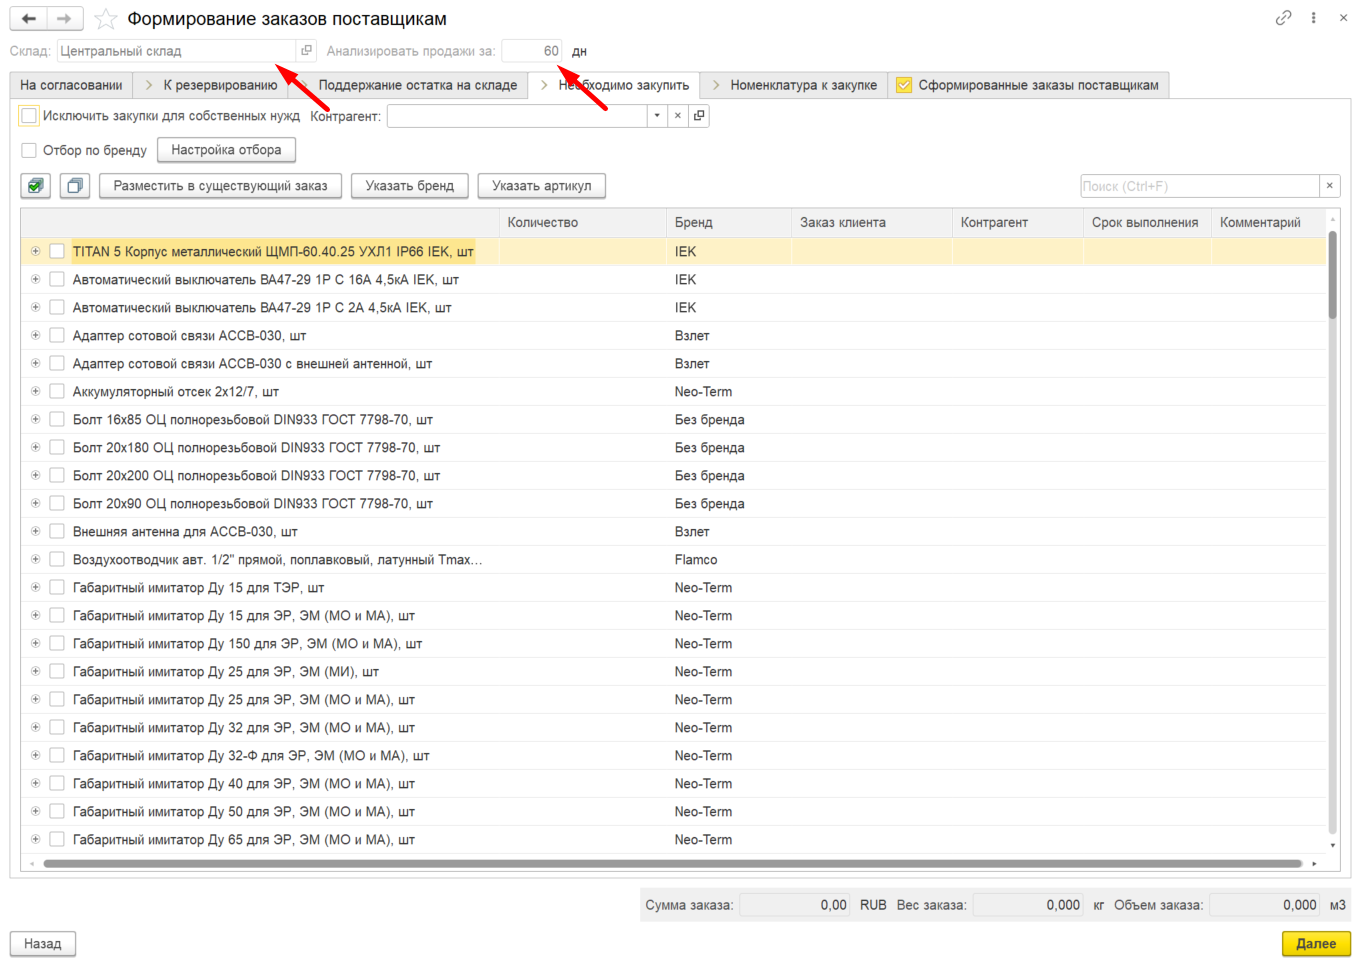Click the horizontal scrollbar below the table

672,864
